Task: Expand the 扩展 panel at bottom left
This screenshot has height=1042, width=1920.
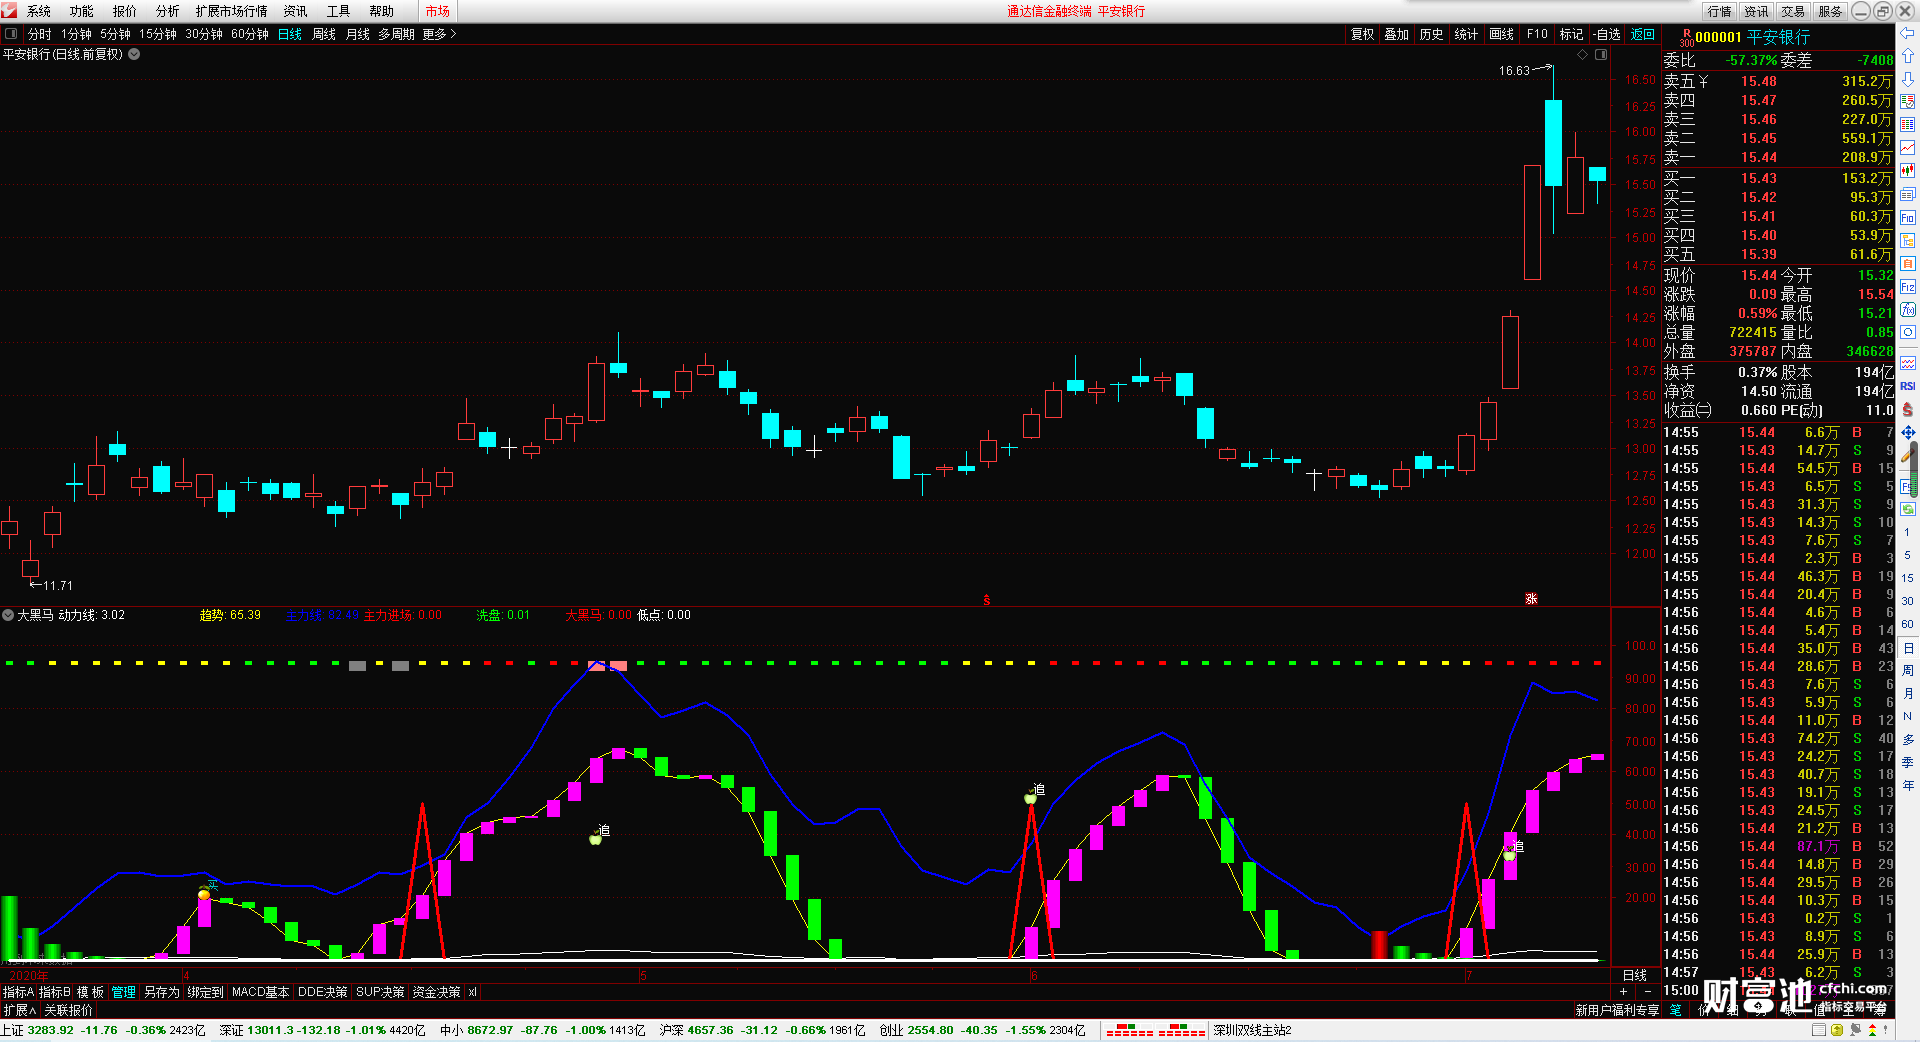Action: click(20, 1010)
